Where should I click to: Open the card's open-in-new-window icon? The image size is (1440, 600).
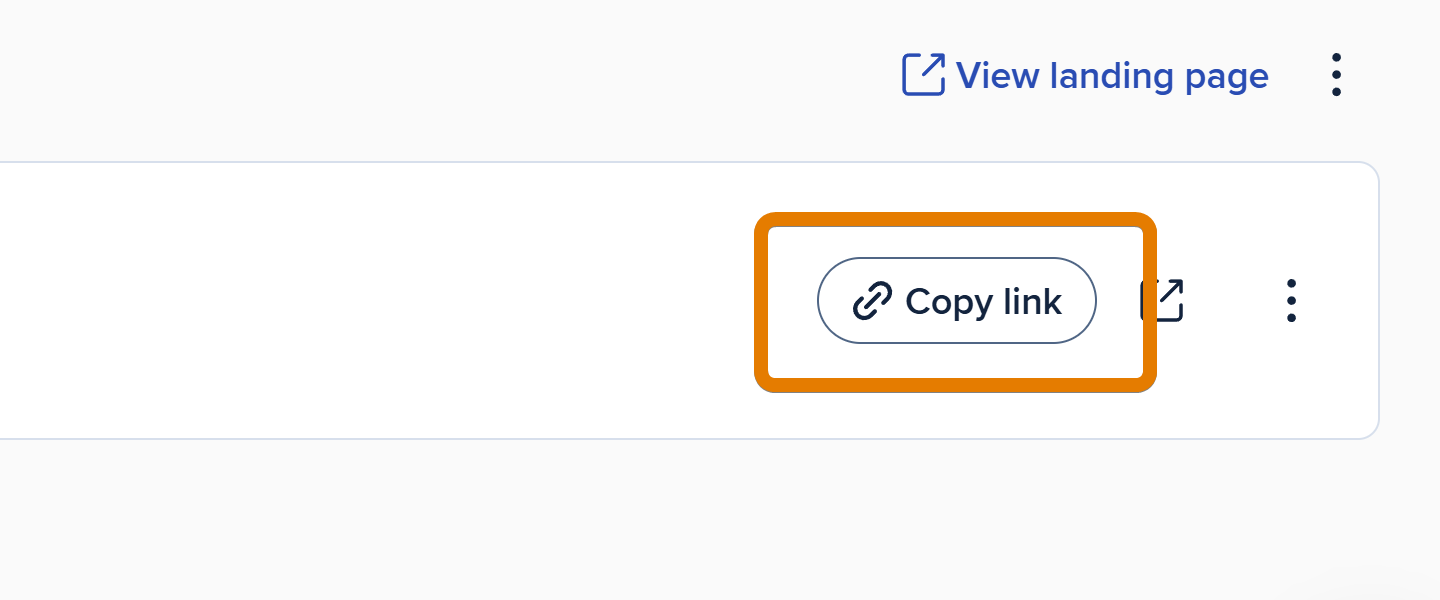[x=1163, y=300]
